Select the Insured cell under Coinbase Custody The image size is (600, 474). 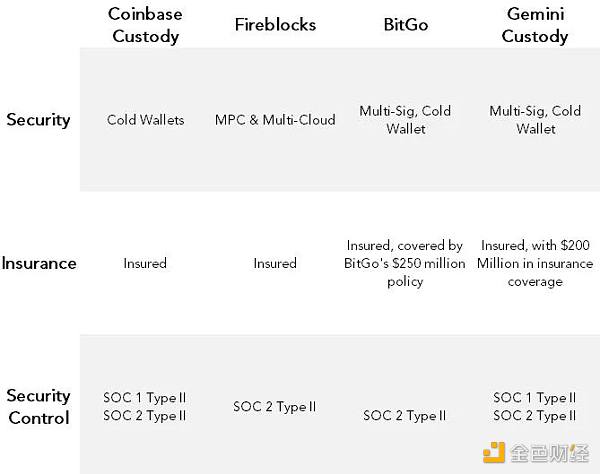click(145, 264)
